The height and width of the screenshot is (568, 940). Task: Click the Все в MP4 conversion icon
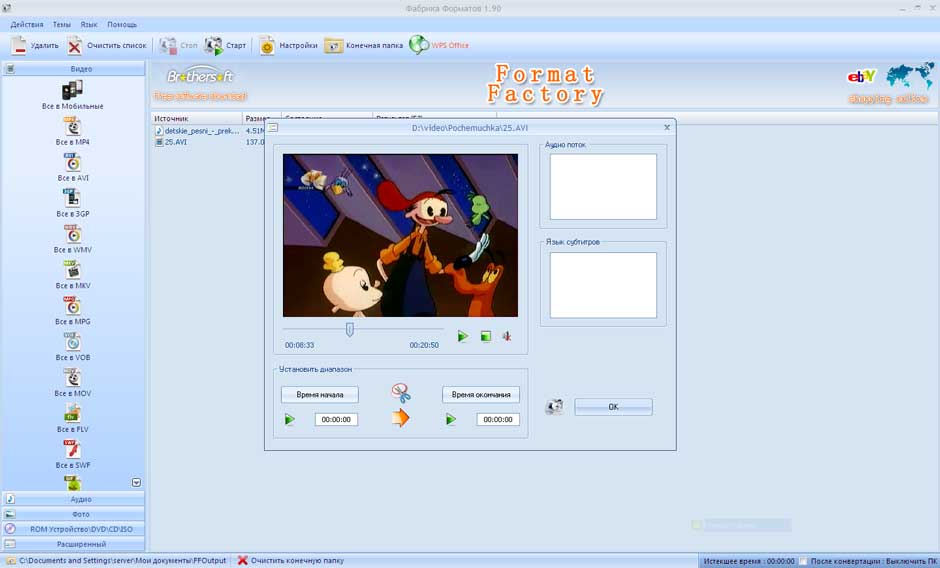72,126
